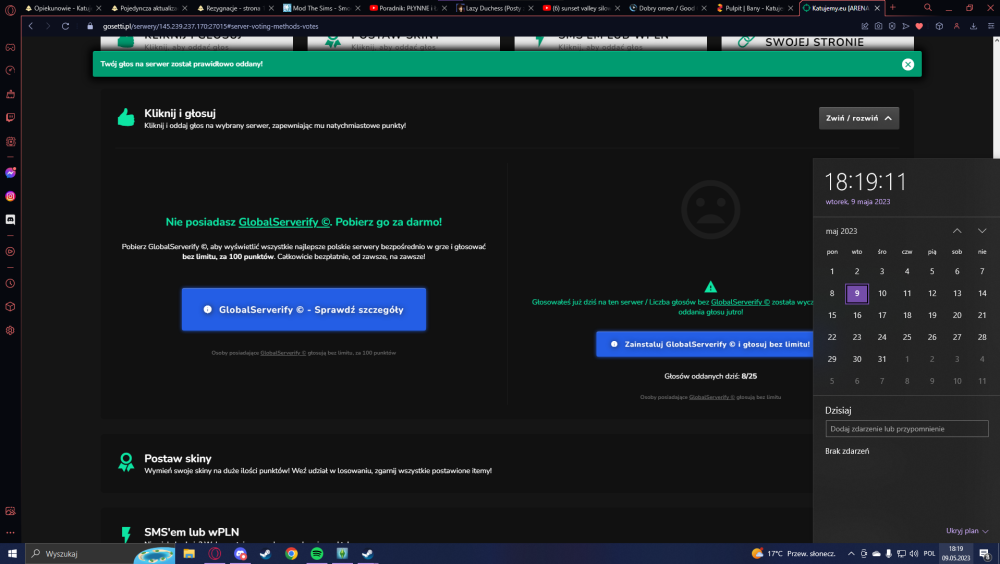The image size is (1000, 564).
Task: Go to previous month in calendar
Action: pyautogui.click(x=957, y=231)
